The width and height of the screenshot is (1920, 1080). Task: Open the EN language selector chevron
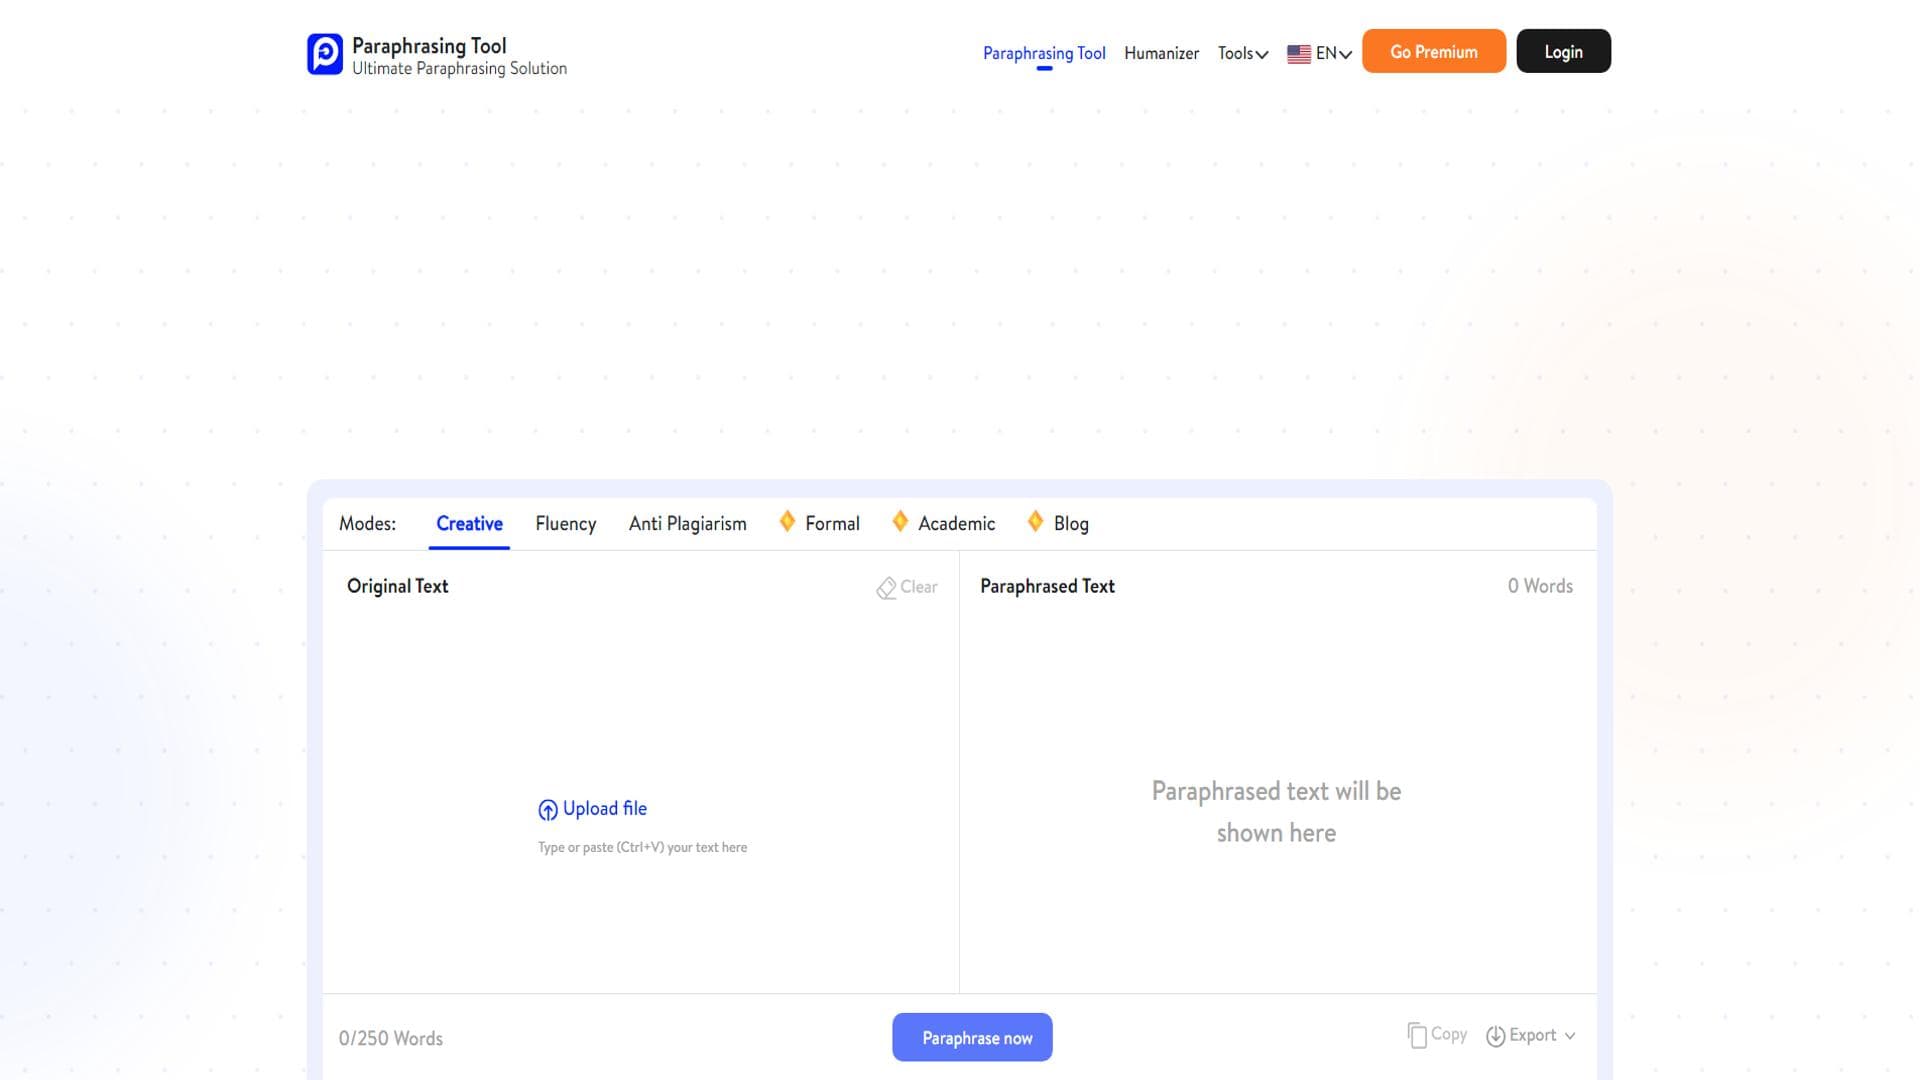pyautogui.click(x=1345, y=55)
